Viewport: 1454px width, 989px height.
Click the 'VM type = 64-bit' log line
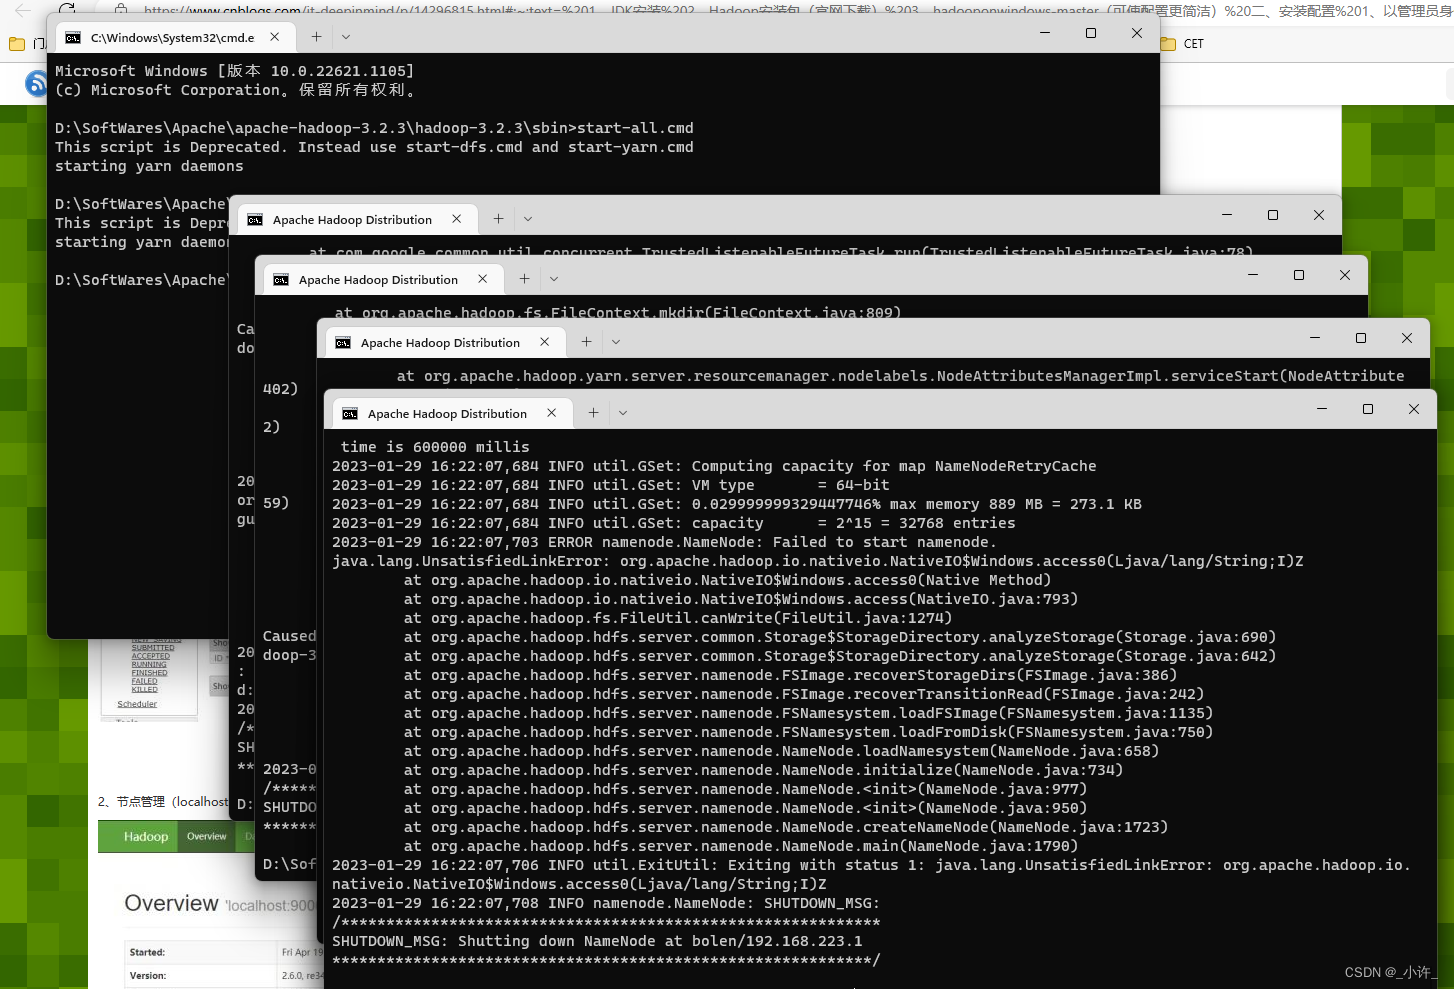pyautogui.click(x=611, y=485)
